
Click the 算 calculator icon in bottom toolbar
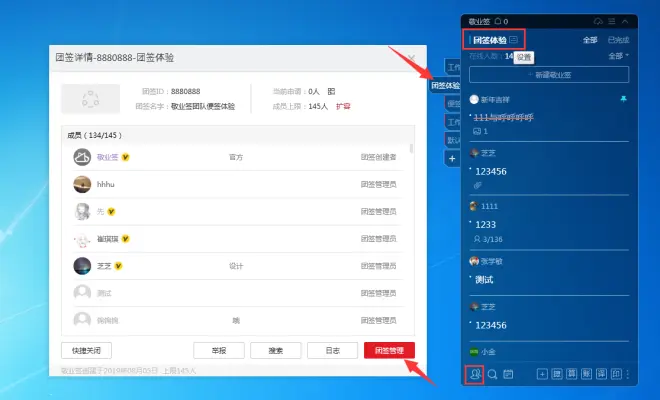(x=572, y=374)
